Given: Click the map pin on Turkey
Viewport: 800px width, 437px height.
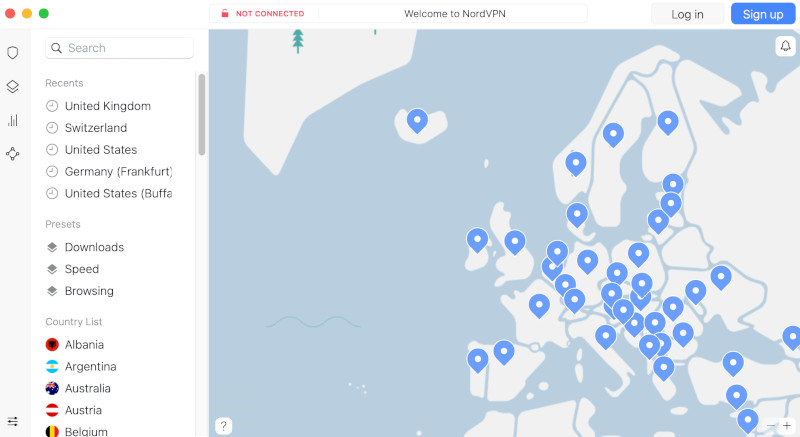Looking at the screenshot, I should click(x=733, y=364).
